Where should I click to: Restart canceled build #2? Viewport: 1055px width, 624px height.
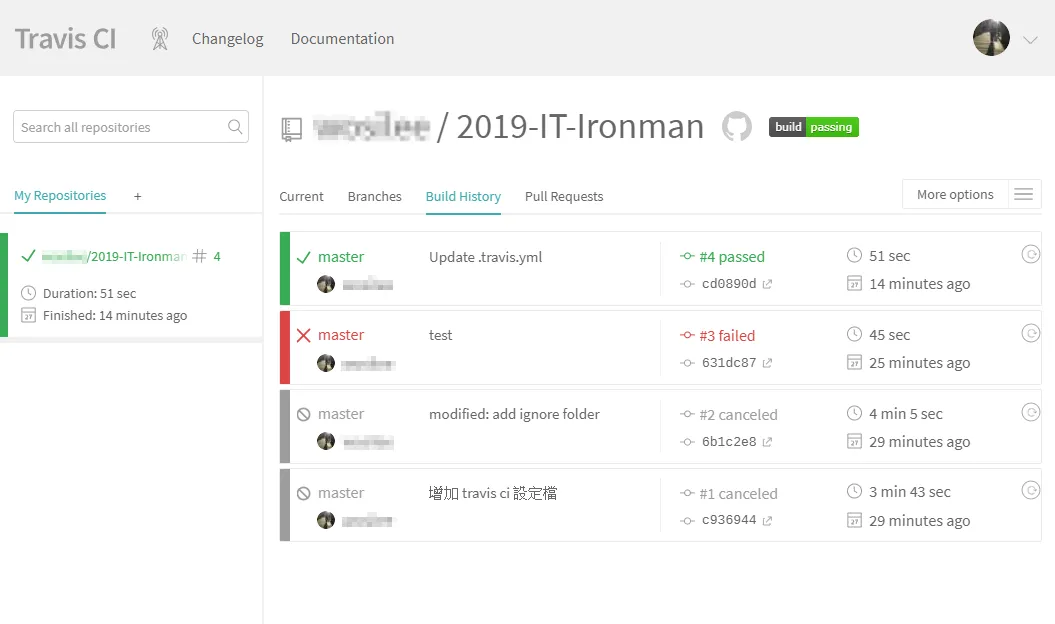pyautogui.click(x=1030, y=412)
